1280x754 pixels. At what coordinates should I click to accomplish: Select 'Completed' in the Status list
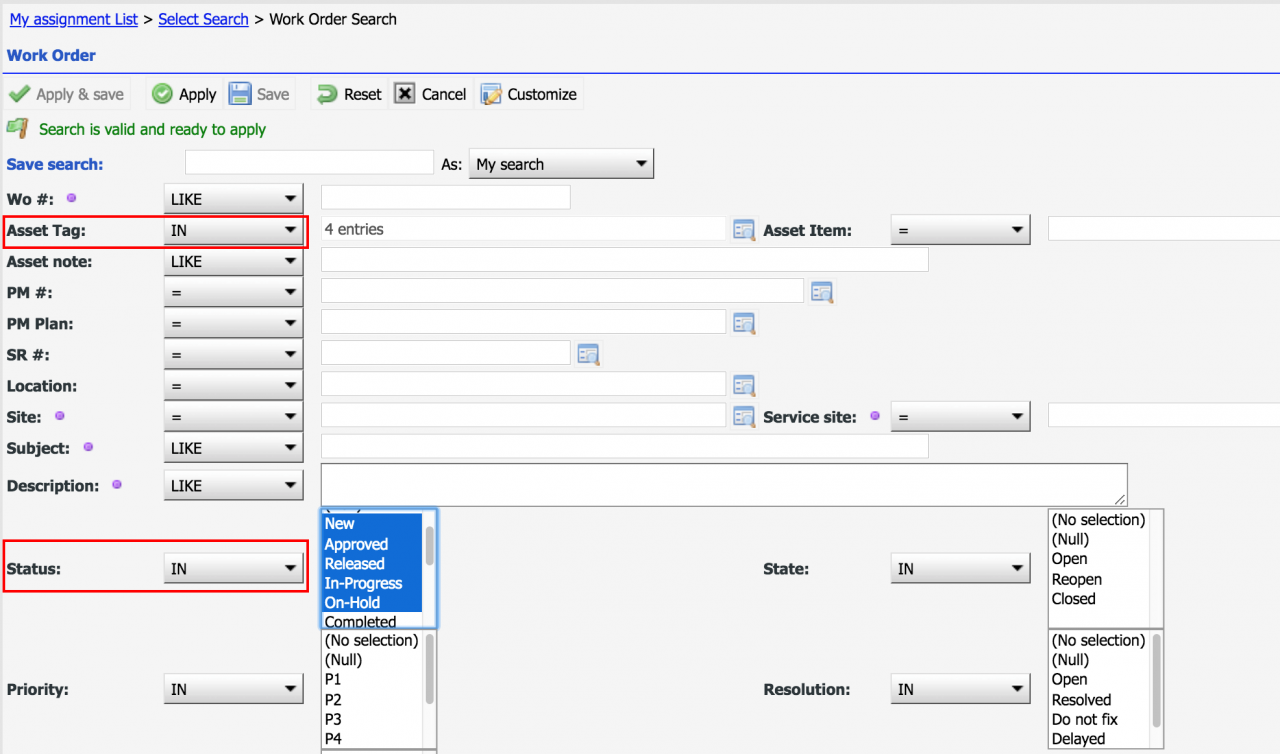(360, 622)
